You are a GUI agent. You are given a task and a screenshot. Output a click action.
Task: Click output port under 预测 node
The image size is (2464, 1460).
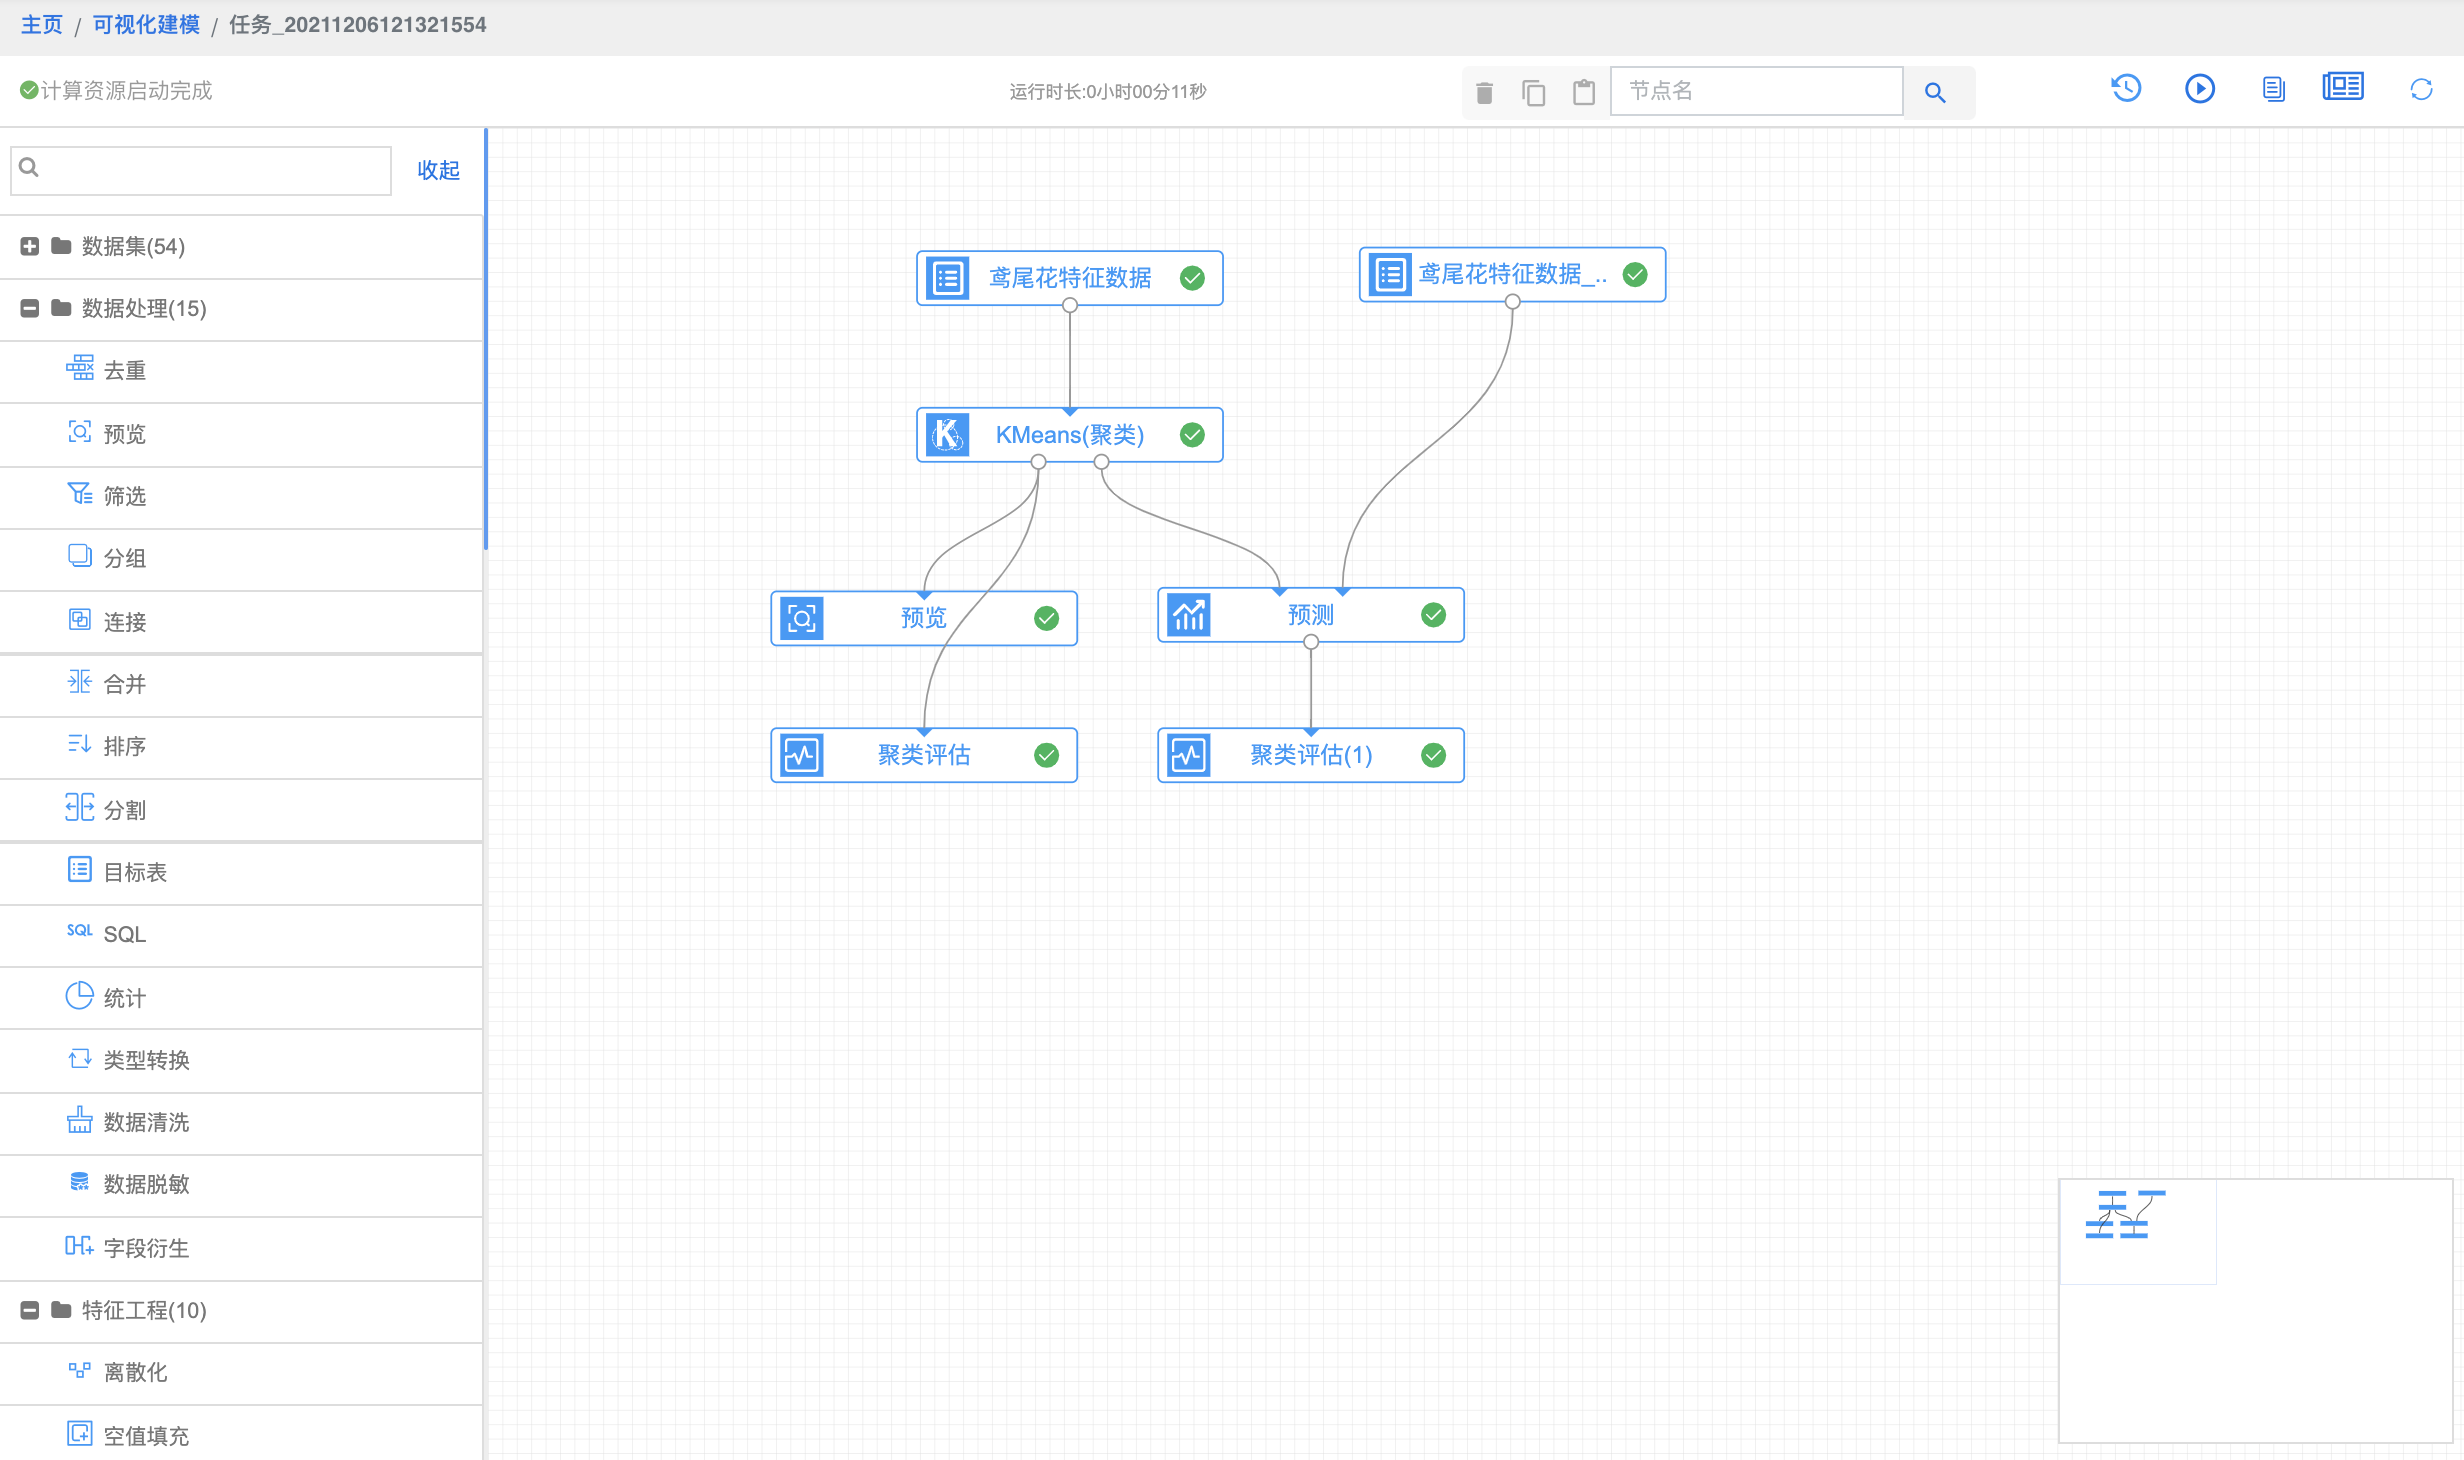[x=1311, y=642]
